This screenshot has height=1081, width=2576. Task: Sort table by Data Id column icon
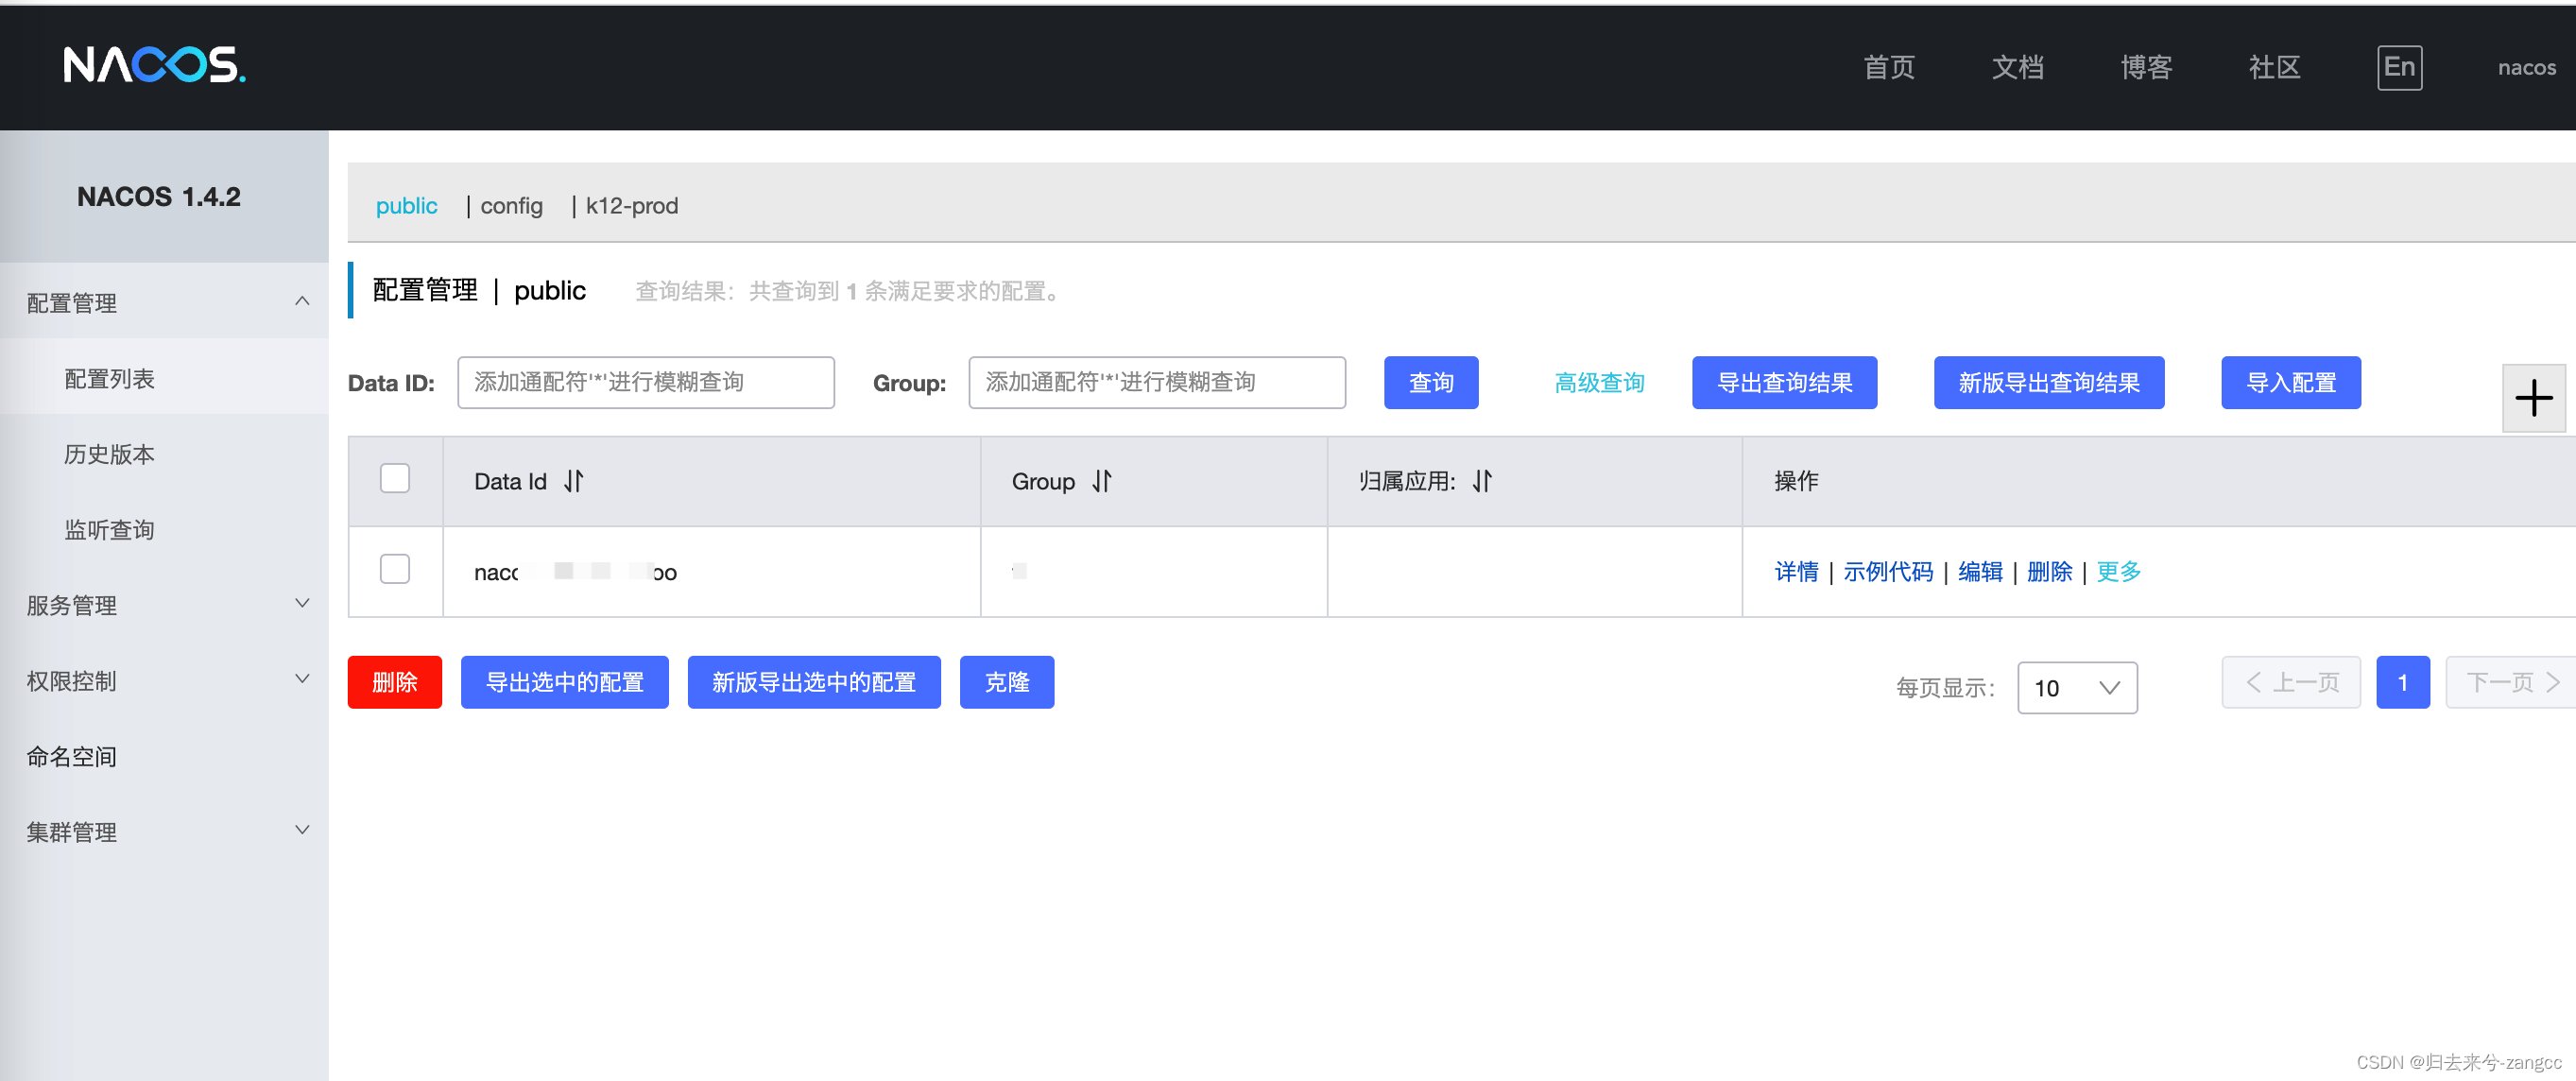(573, 481)
